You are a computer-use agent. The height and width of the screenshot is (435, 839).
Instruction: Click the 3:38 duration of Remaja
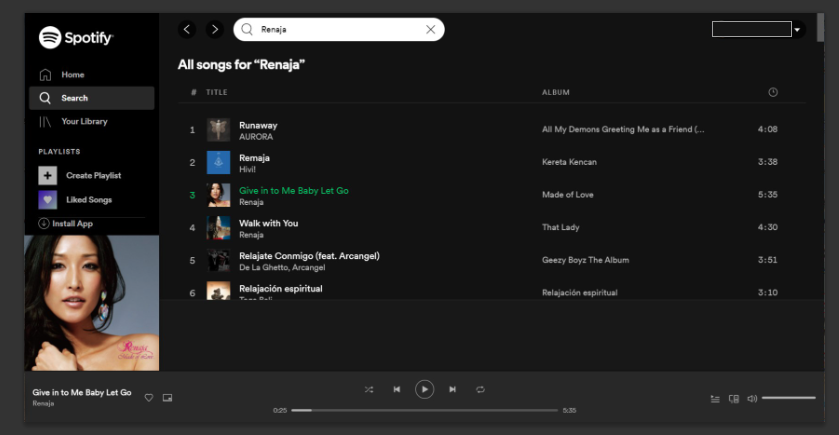(x=767, y=162)
